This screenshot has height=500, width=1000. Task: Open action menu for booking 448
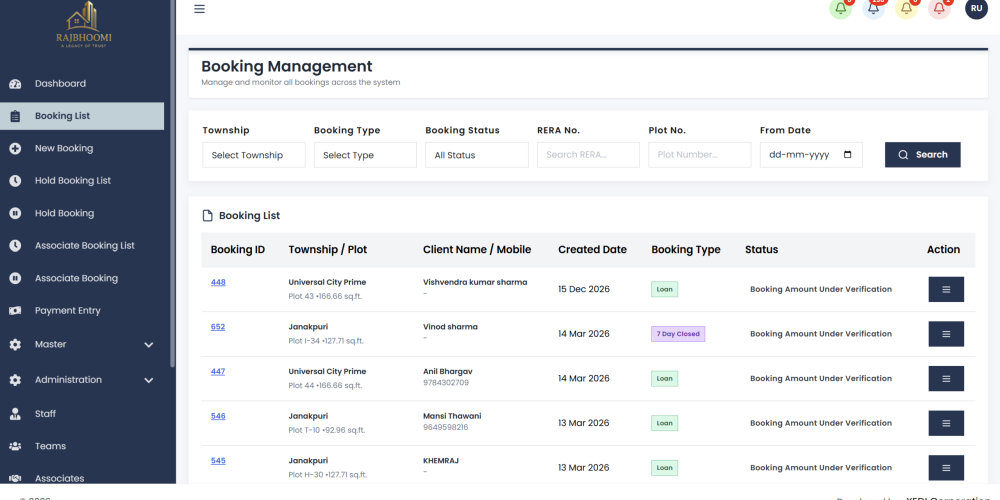pos(945,289)
